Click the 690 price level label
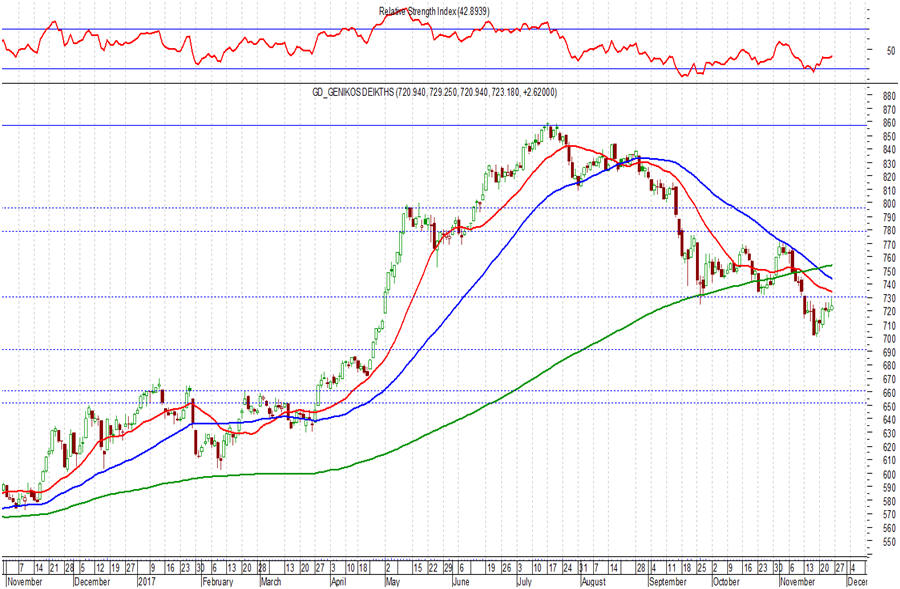The height and width of the screenshot is (589, 900). point(889,352)
